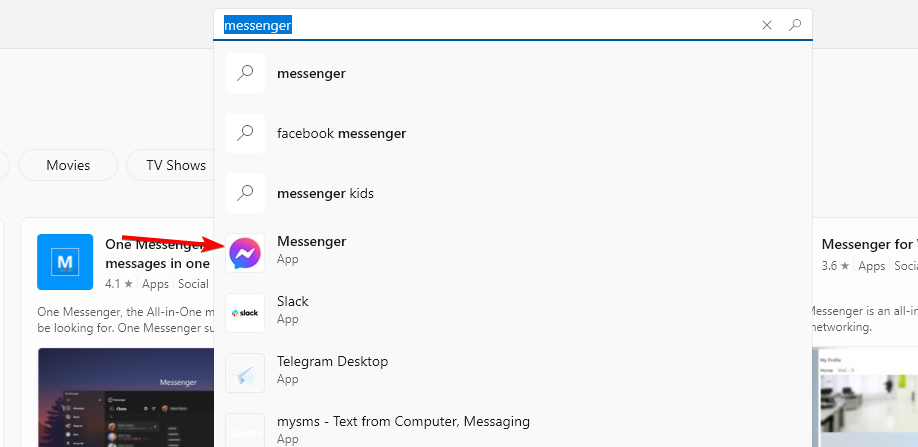
Task: Open the mysms app icon
Action: [245, 431]
